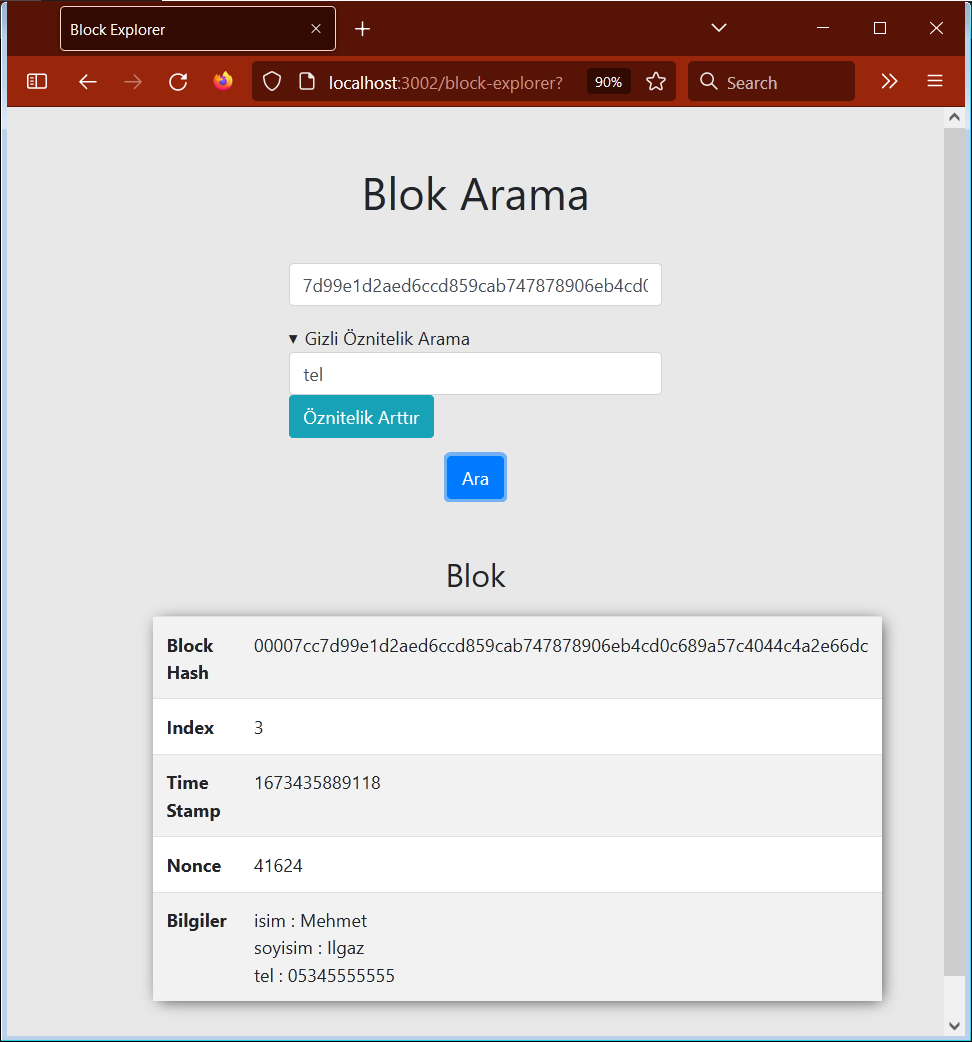Reload the block explorer page
Viewport: 972px width, 1042px height.
point(178,82)
